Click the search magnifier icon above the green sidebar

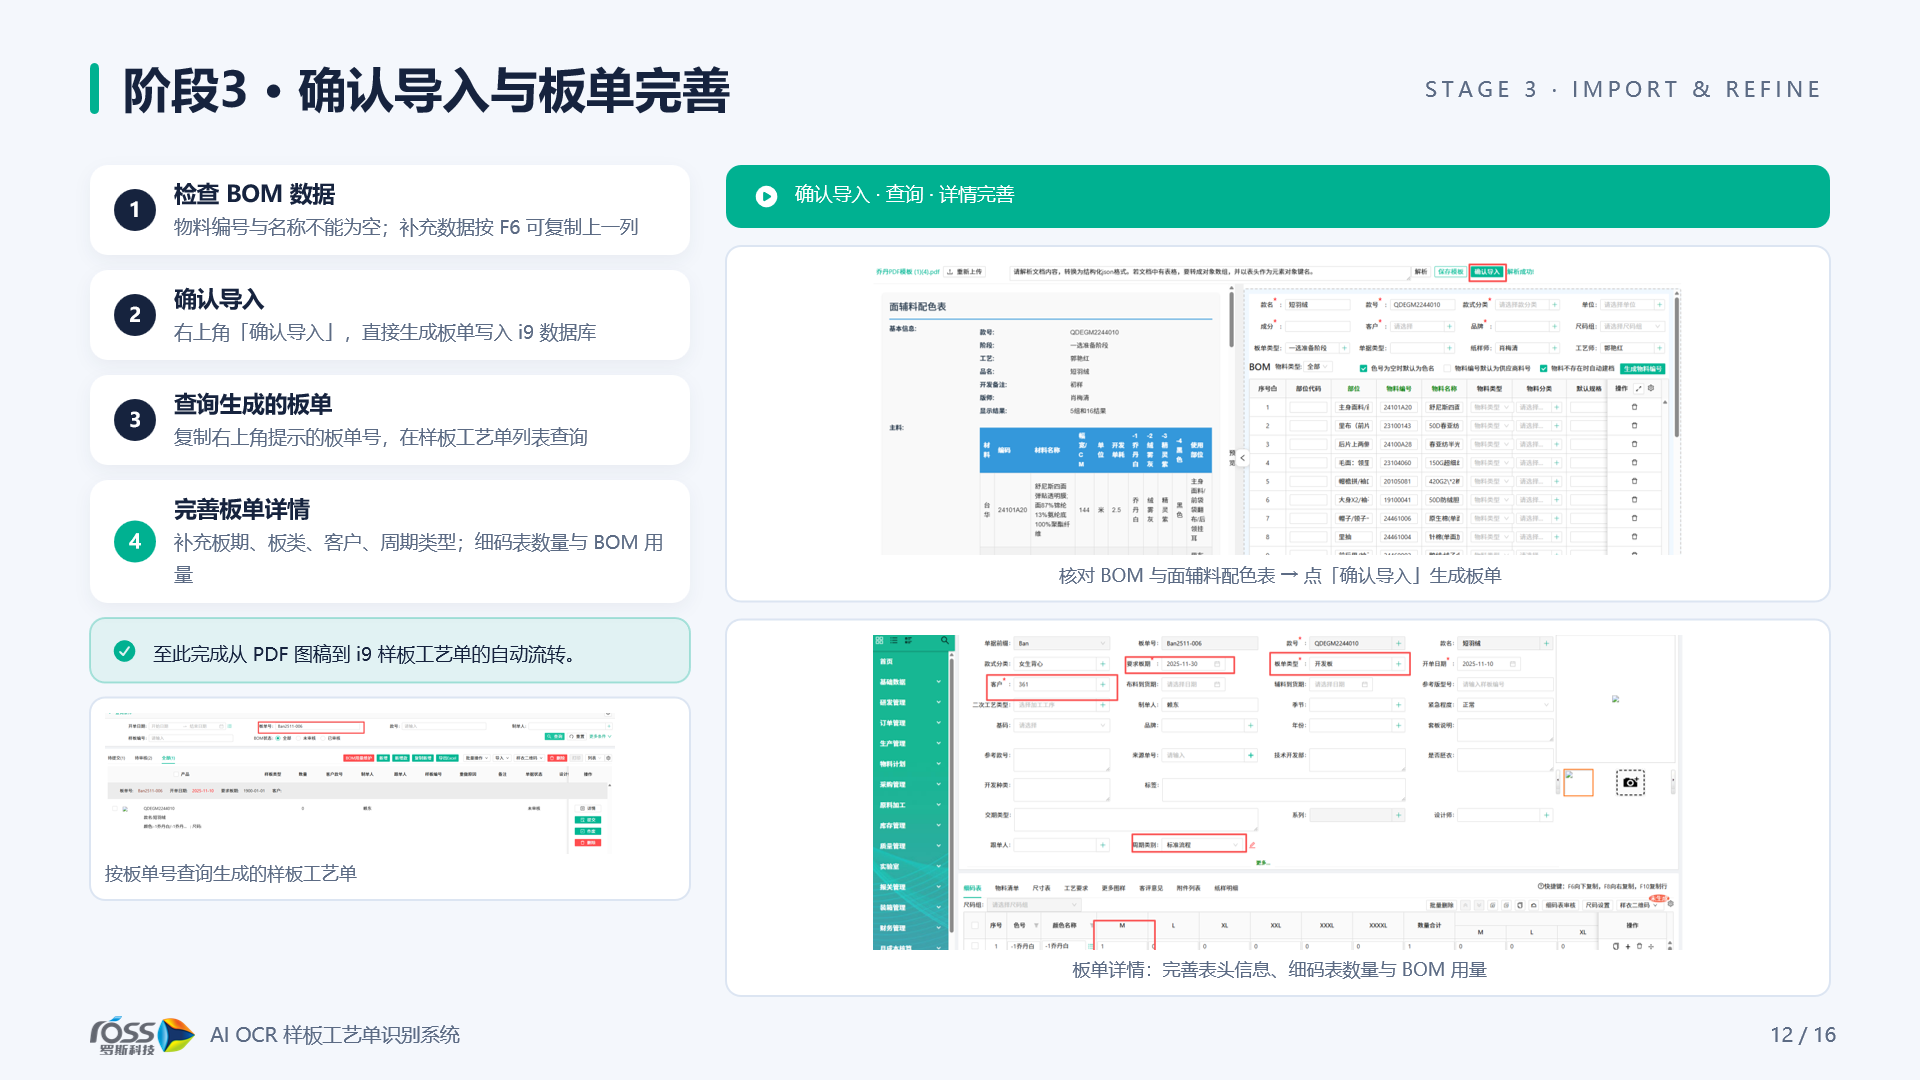[945, 640]
